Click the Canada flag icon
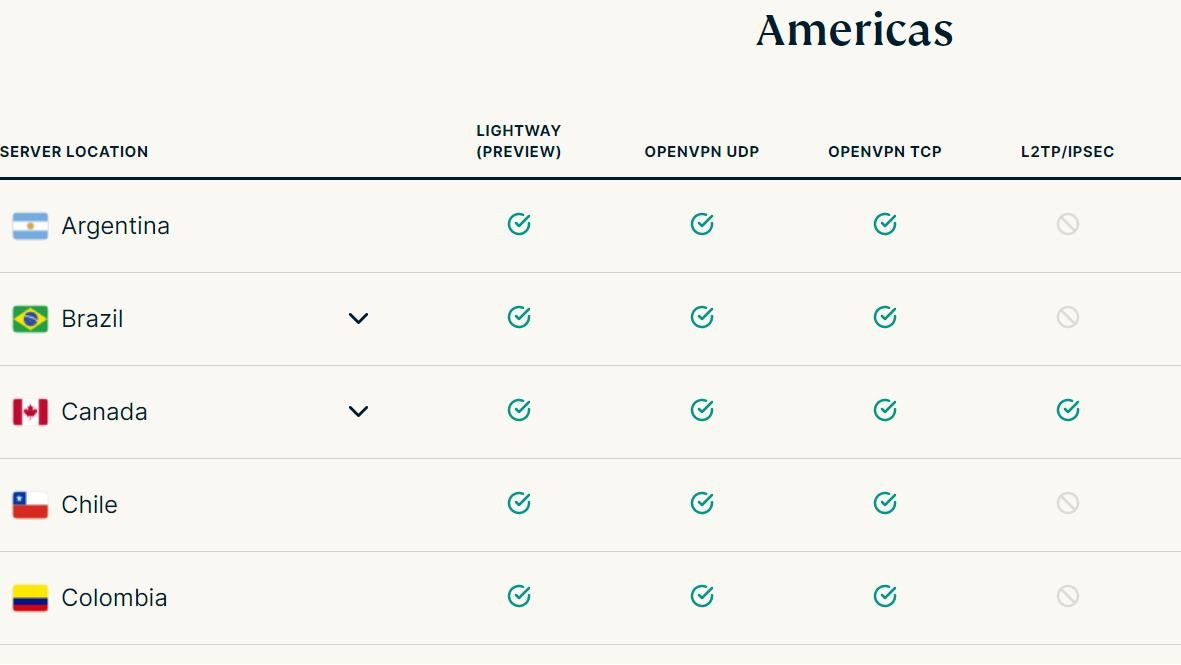This screenshot has width=1181, height=665. pos(30,412)
